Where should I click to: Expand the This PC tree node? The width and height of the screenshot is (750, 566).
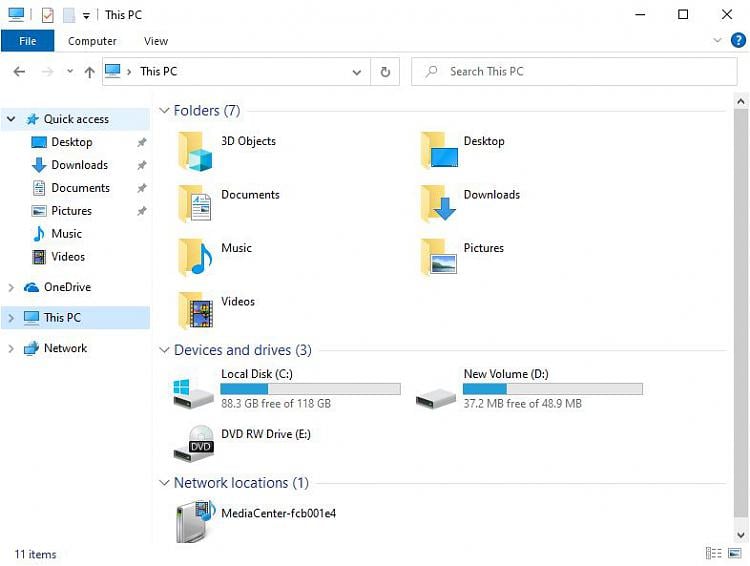11,318
